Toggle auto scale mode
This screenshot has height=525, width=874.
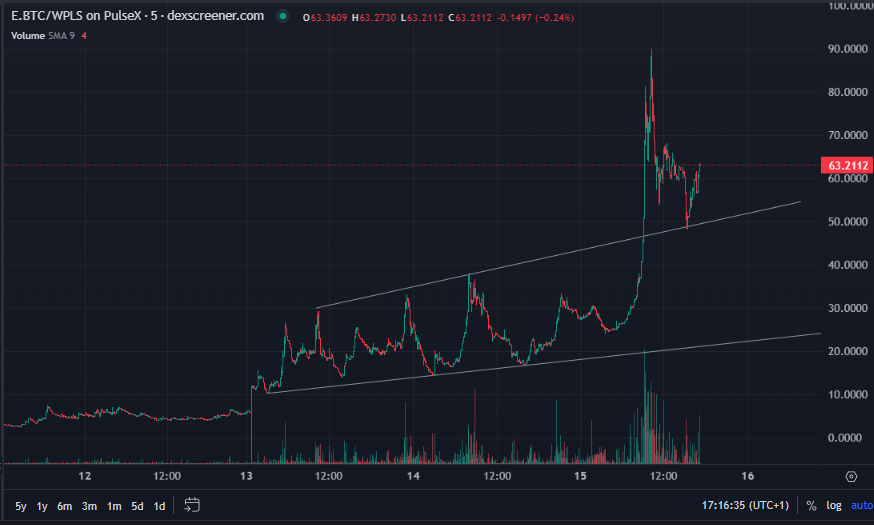(862, 505)
